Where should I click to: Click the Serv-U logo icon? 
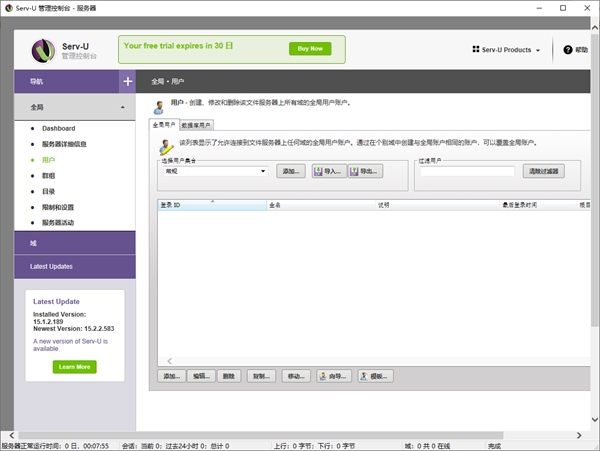[43, 49]
